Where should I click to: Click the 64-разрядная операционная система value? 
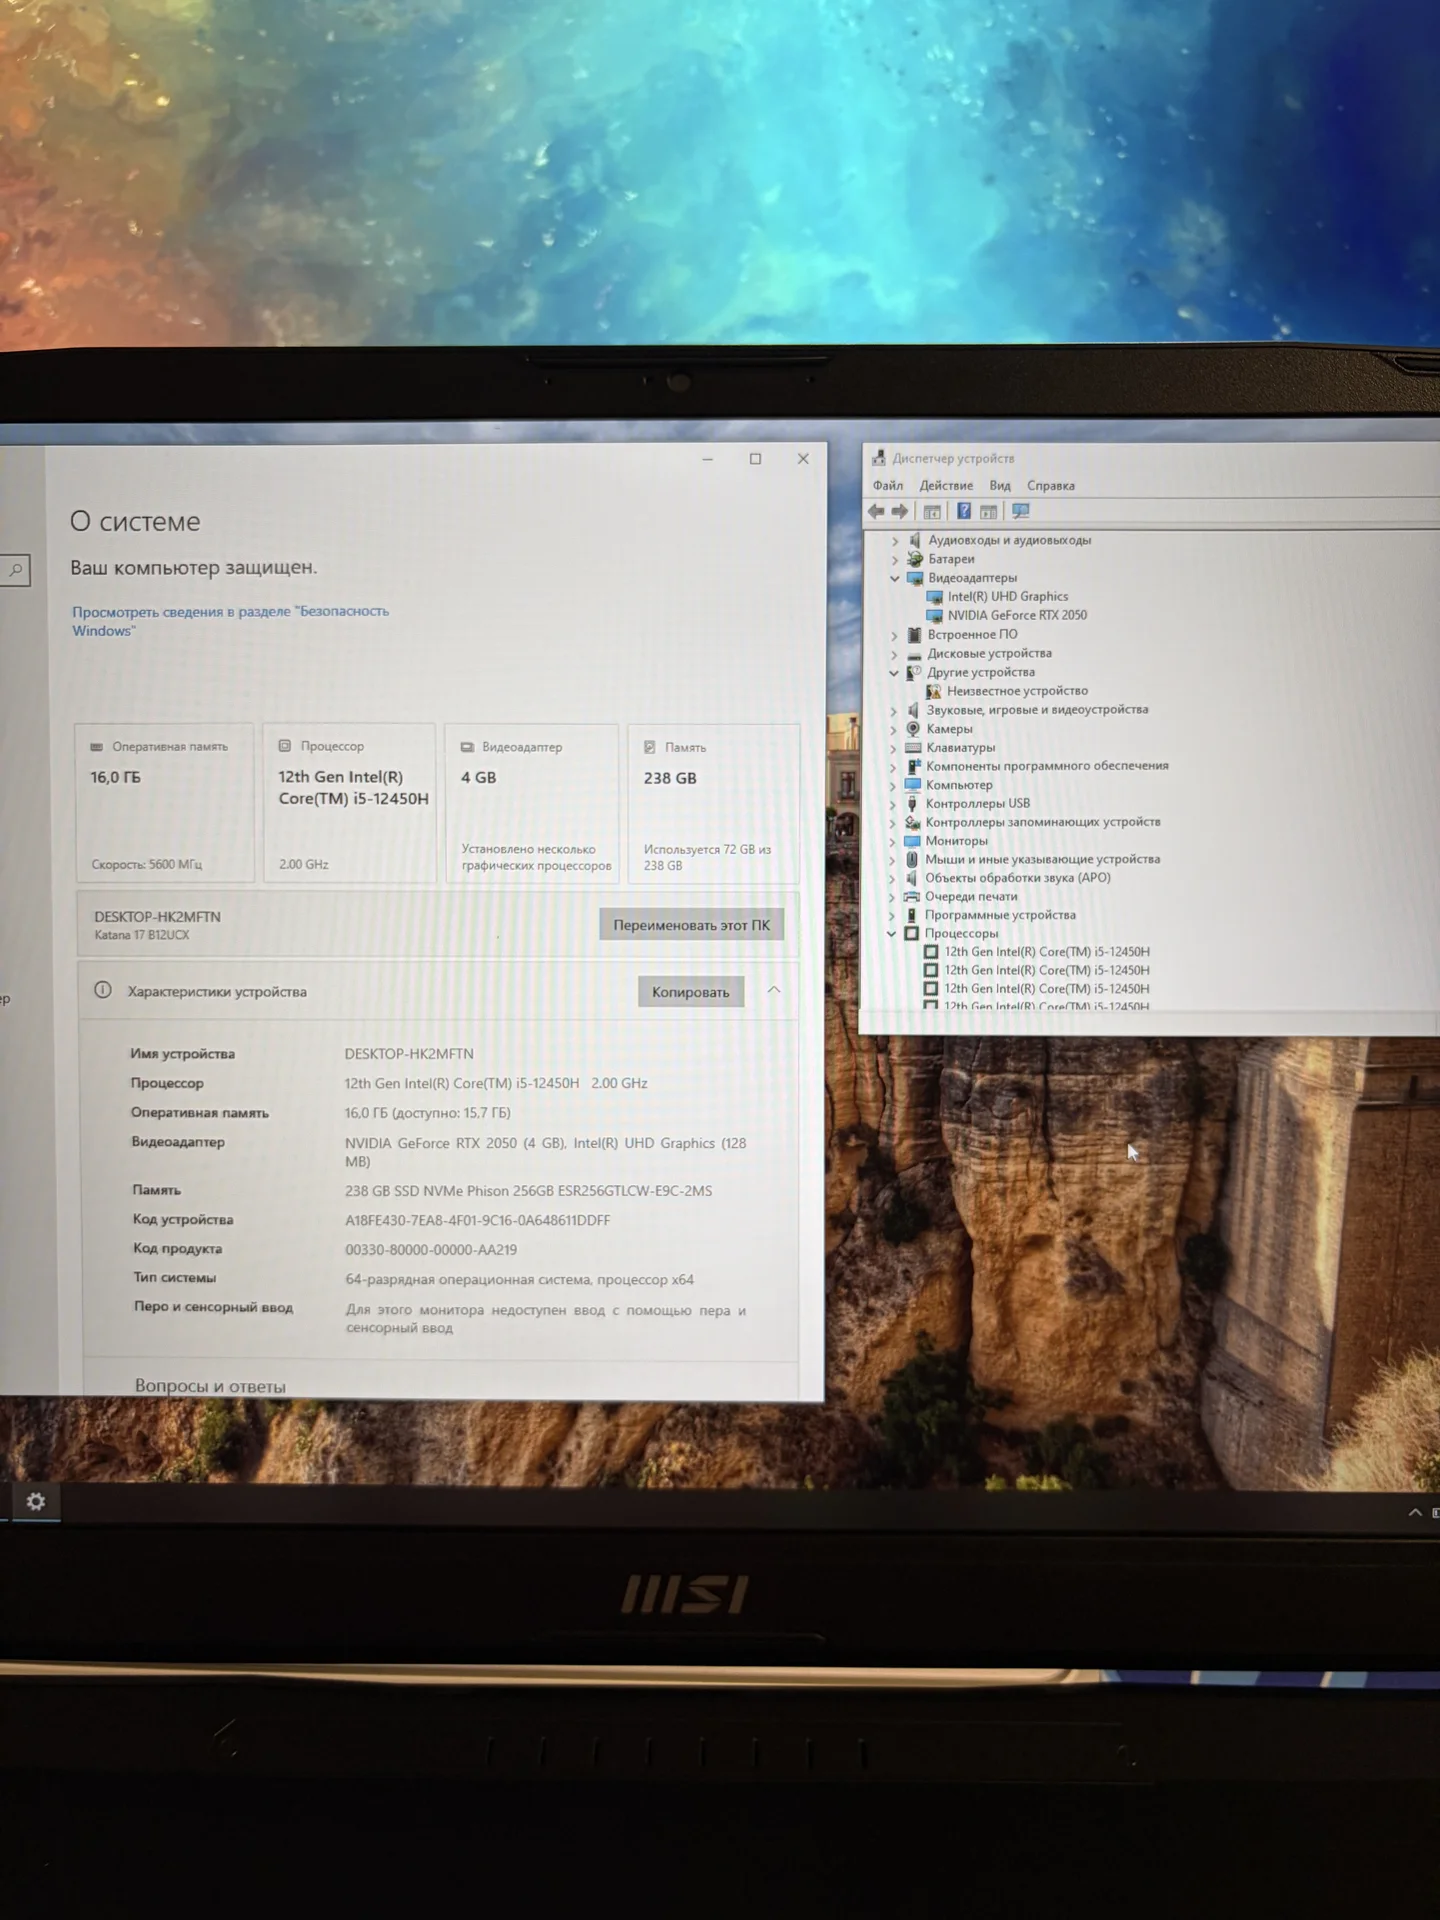point(519,1280)
